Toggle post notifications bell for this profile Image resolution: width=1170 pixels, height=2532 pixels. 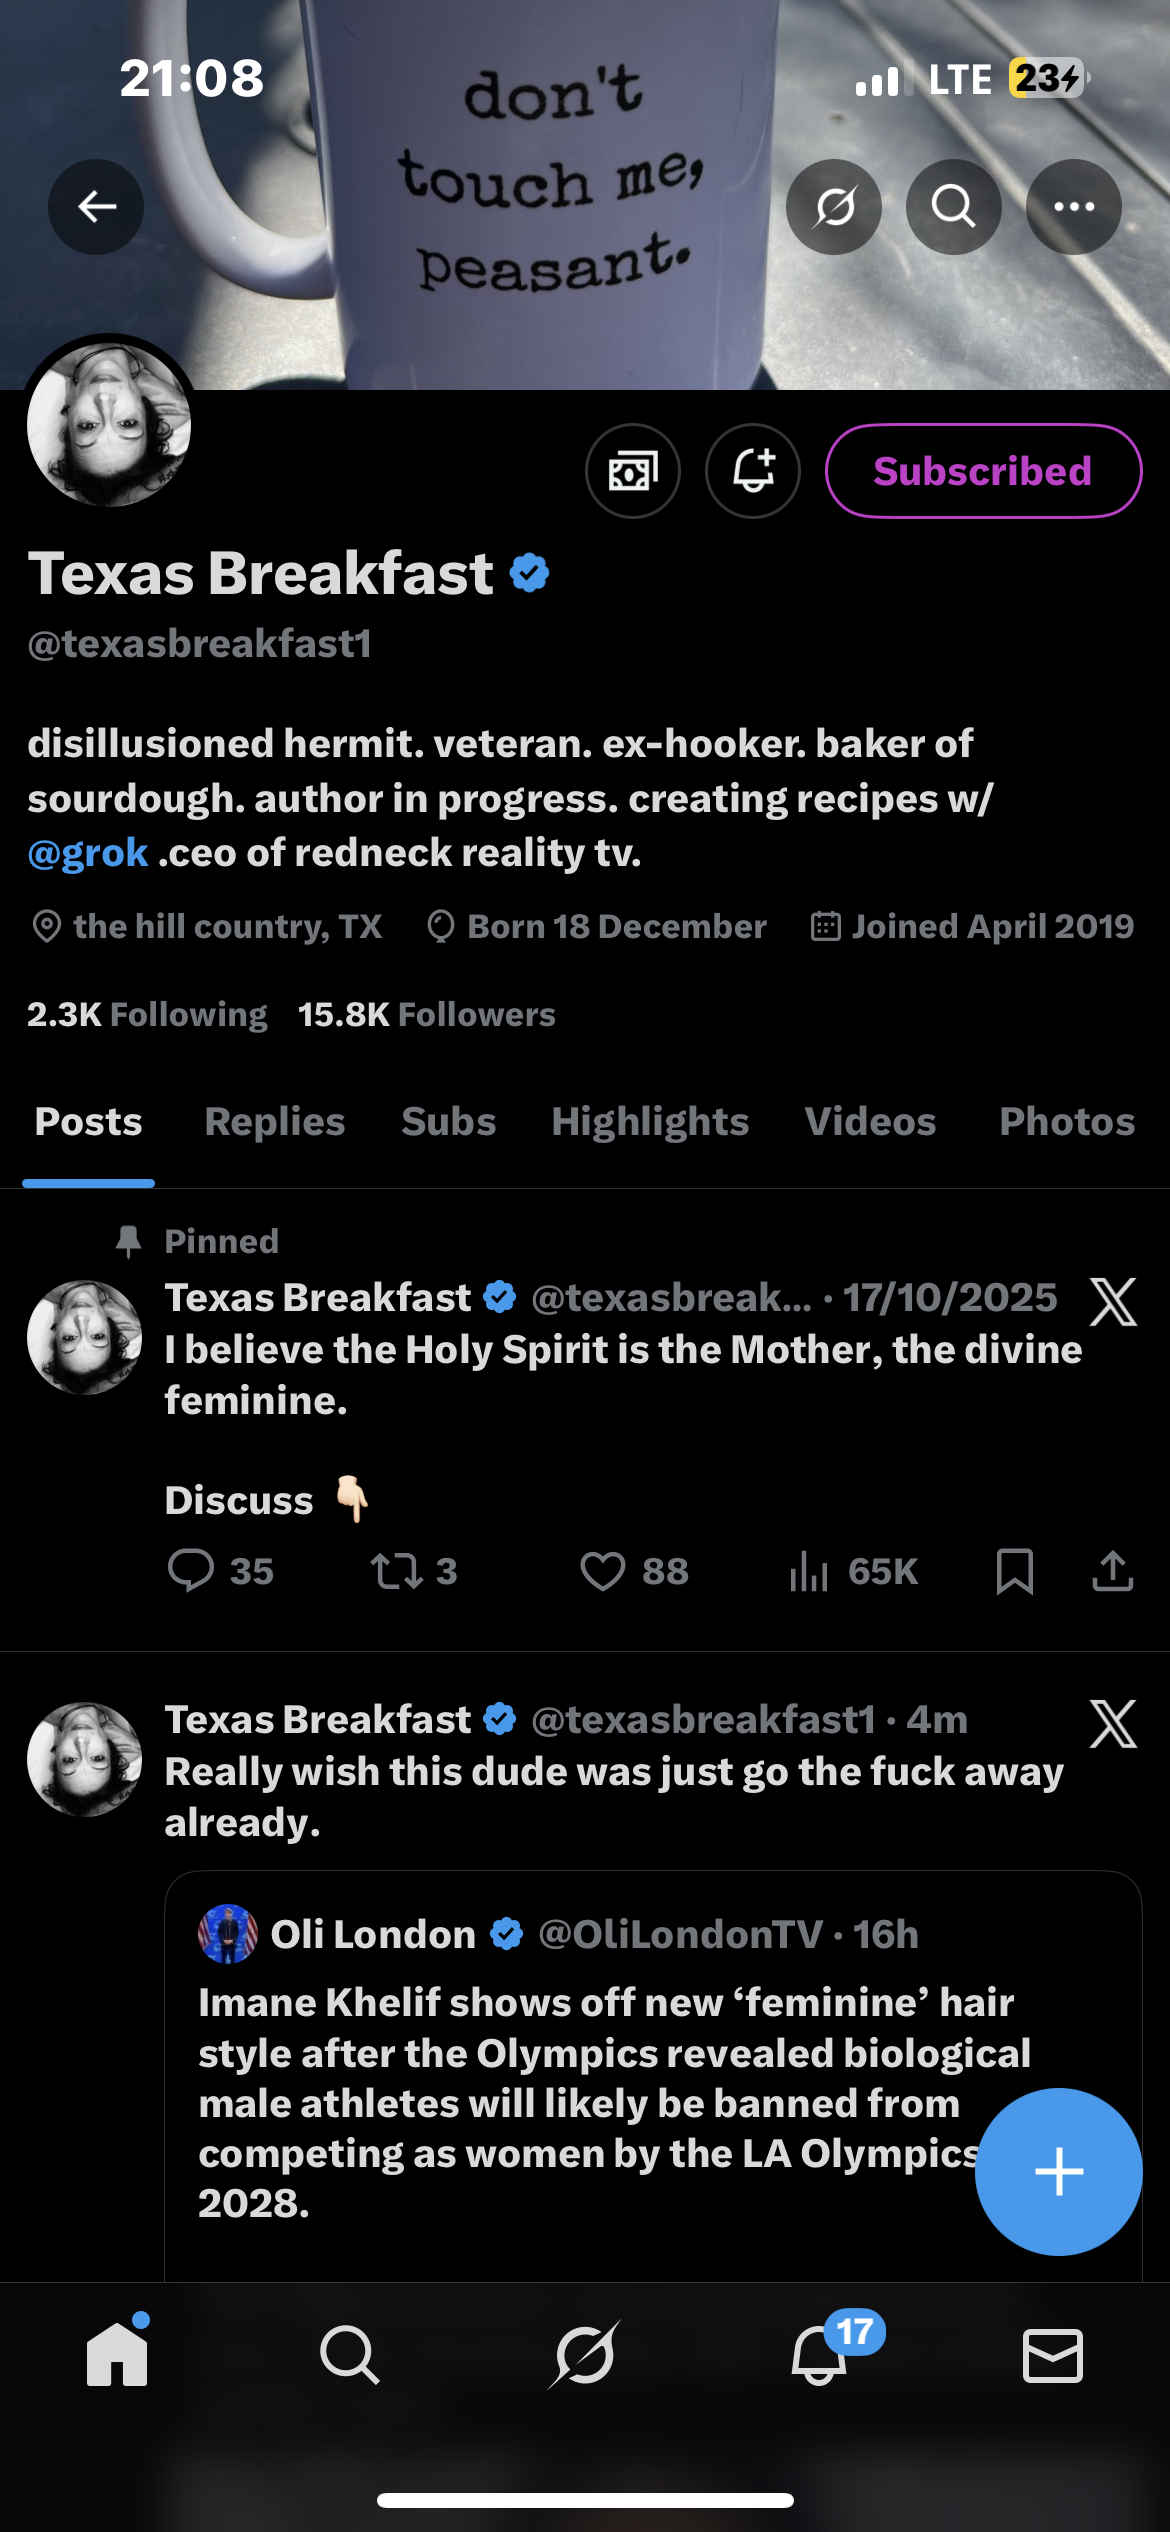[x=753, y=471]
